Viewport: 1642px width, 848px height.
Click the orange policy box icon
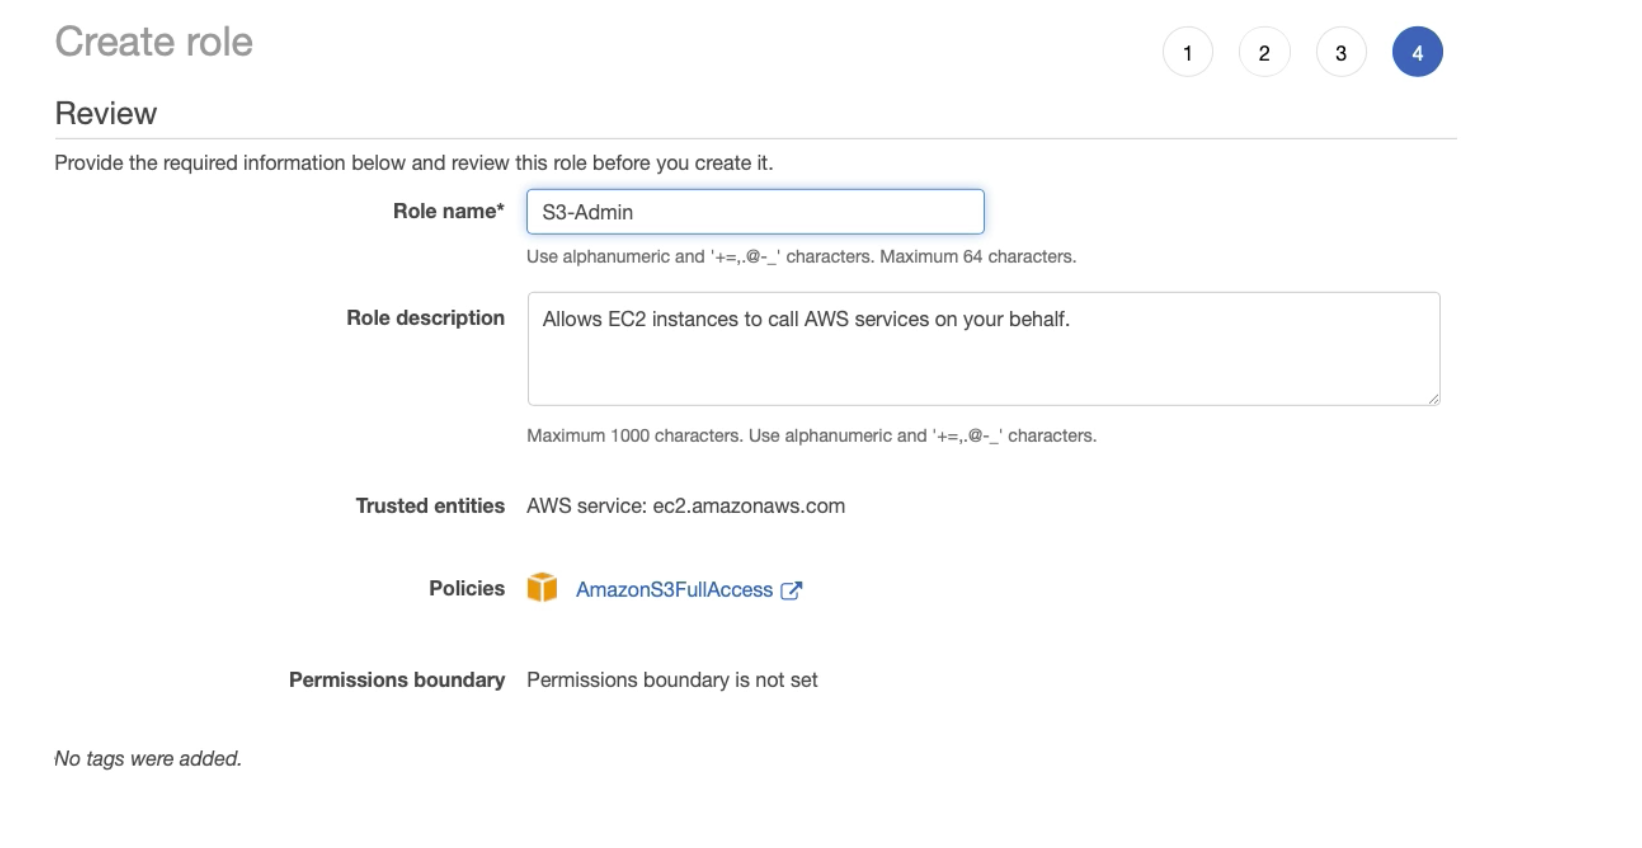pyautogui.click(x=542, y=588)
